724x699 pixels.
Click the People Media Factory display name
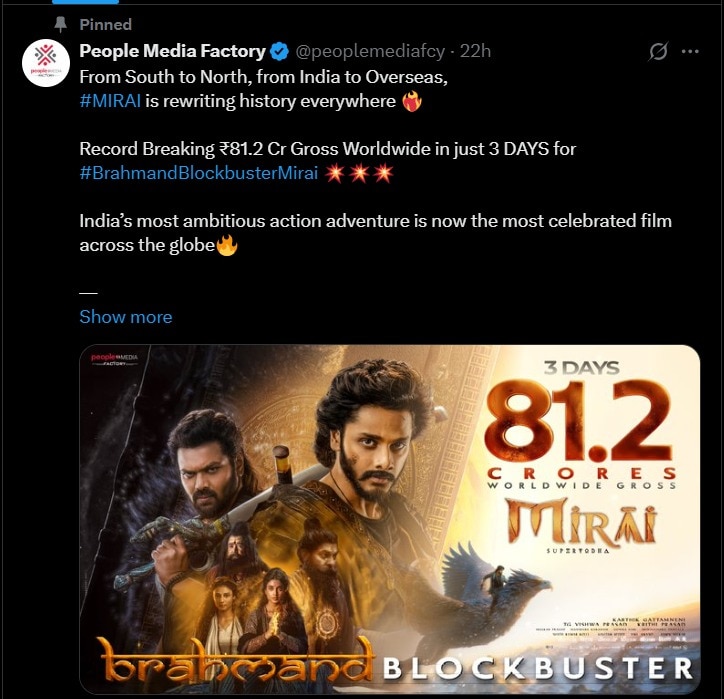tap(172, 51)
